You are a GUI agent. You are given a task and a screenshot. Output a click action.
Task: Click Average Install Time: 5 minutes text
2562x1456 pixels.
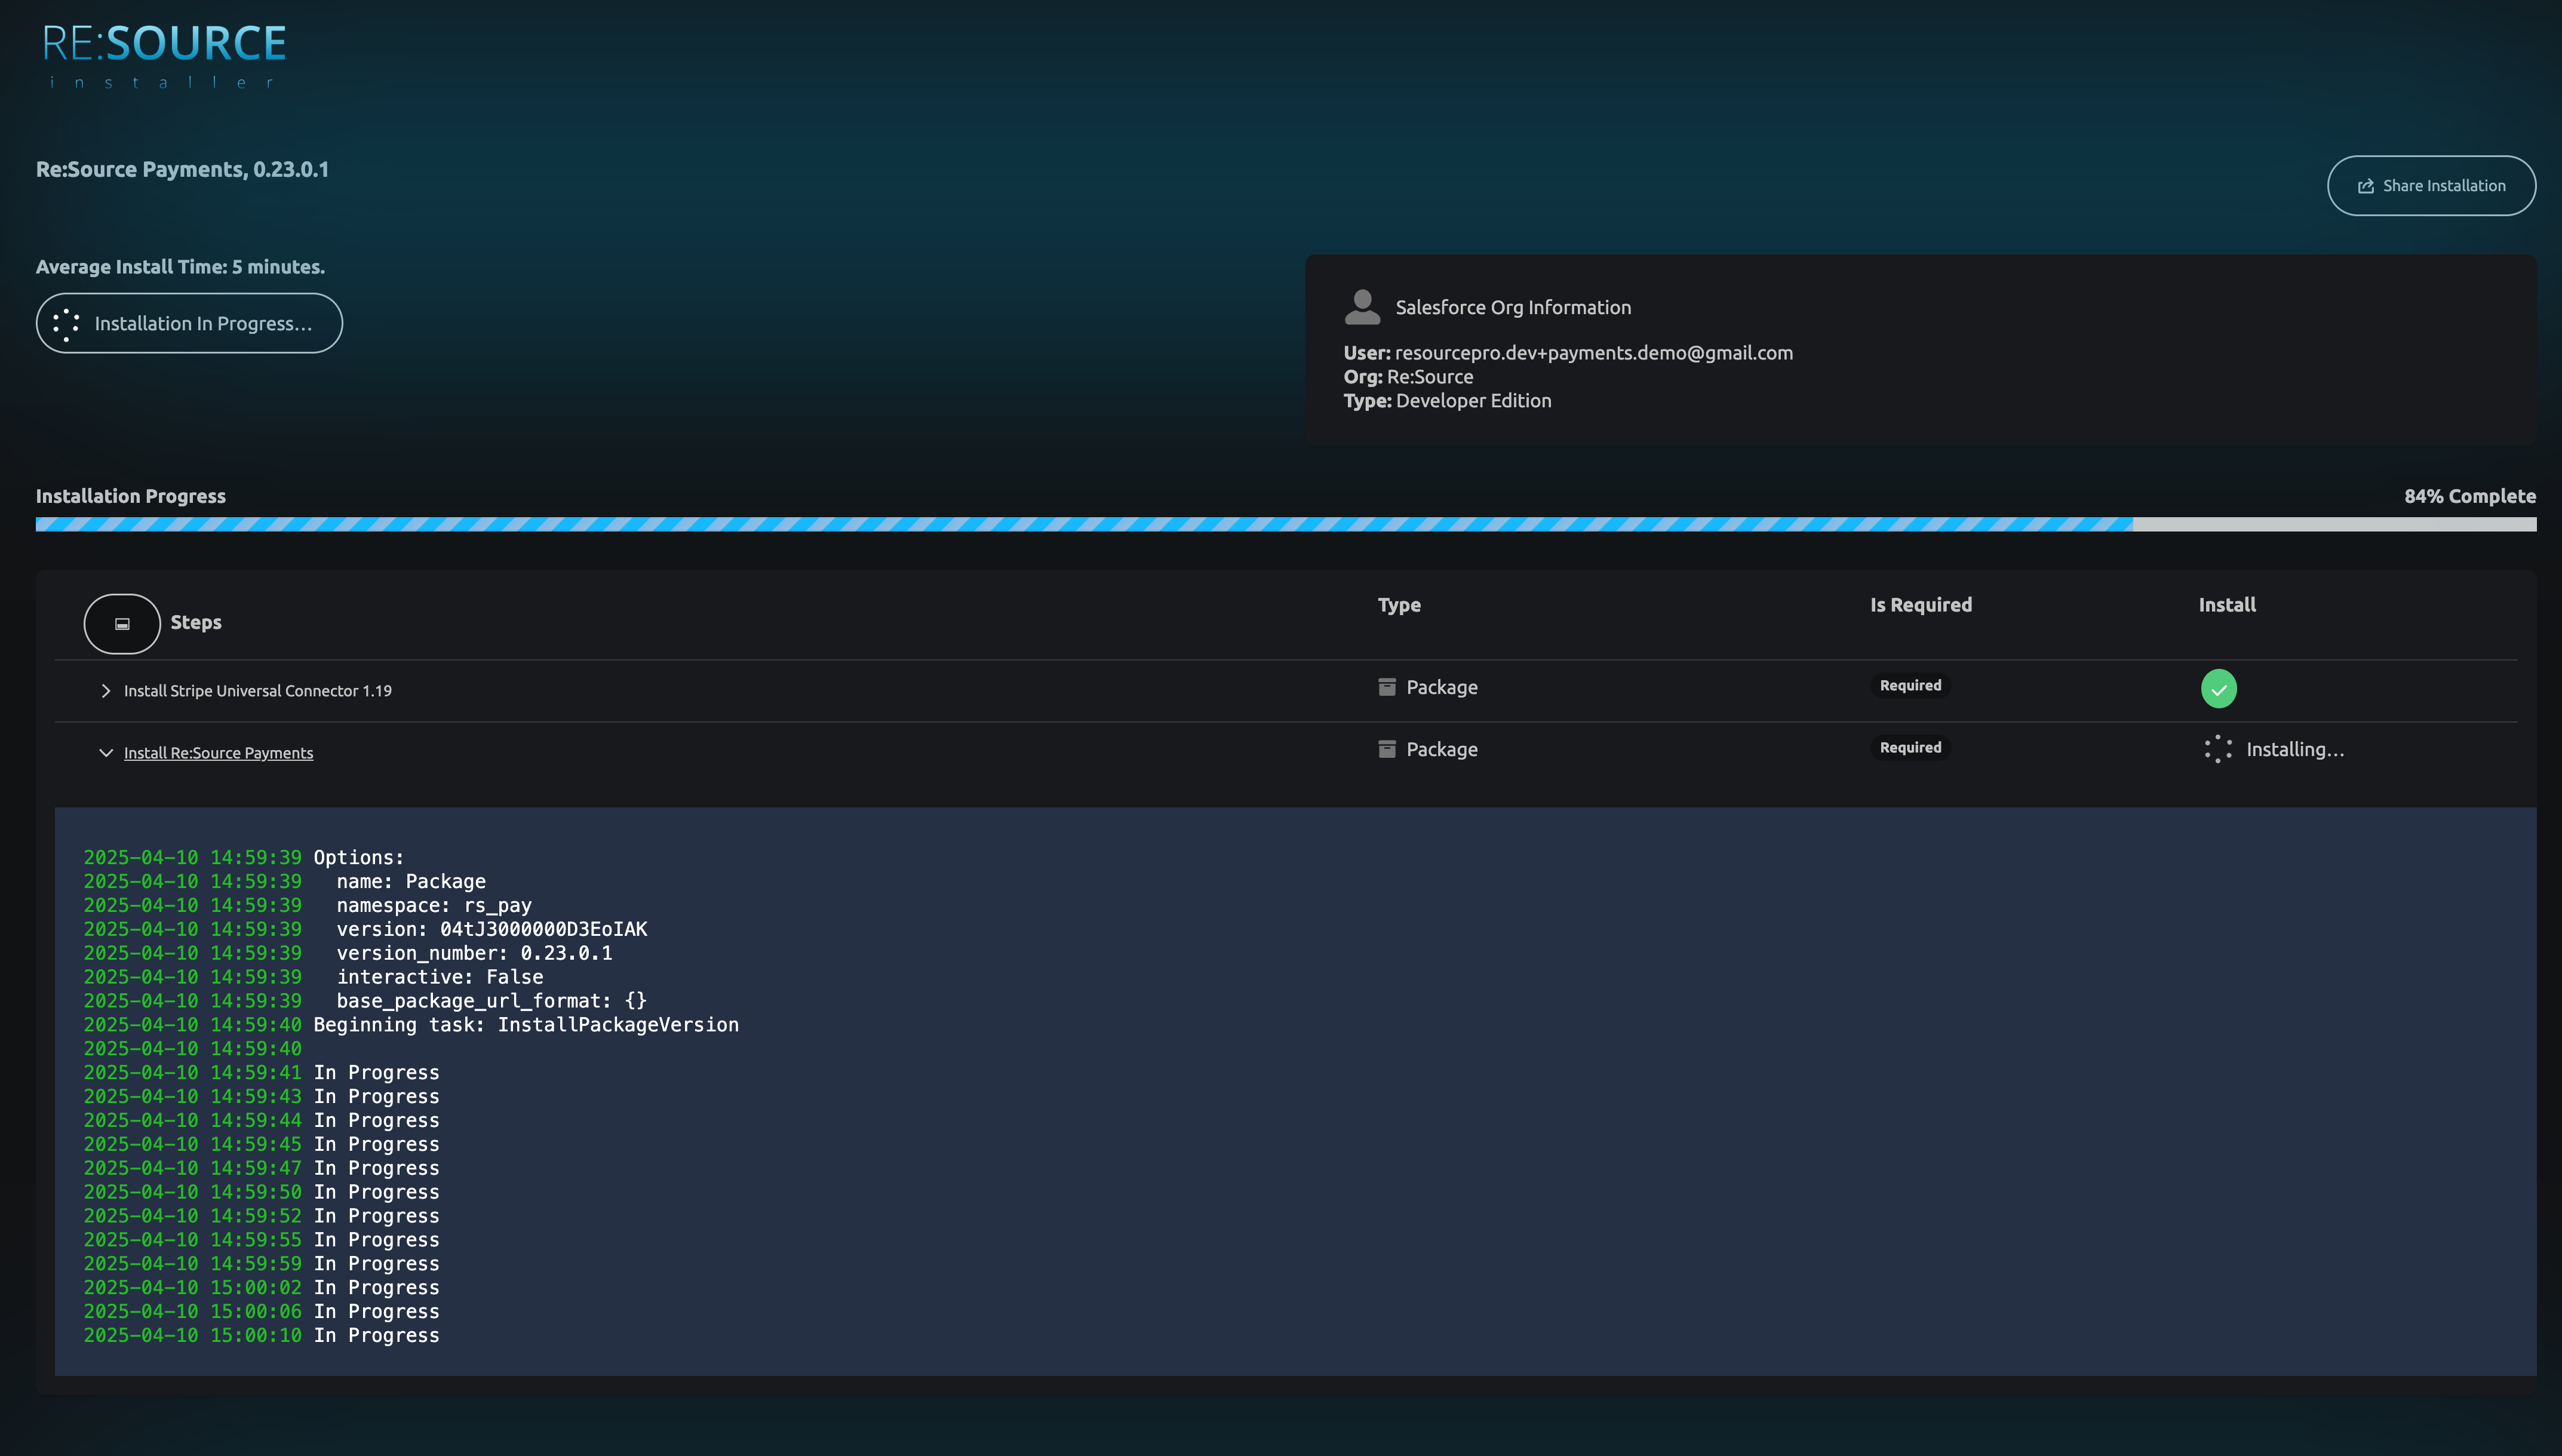pyautogui.click(x=180, y=267)
